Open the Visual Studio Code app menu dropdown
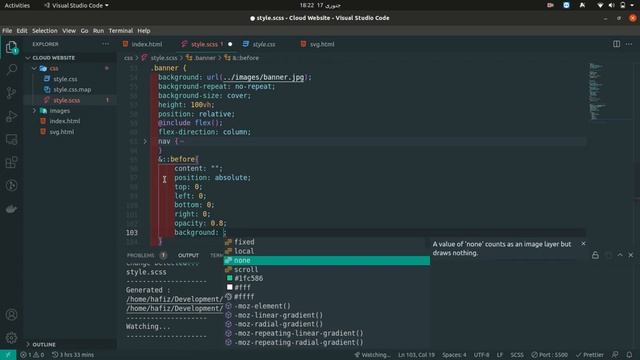640x360 pixels. (76, 5)
